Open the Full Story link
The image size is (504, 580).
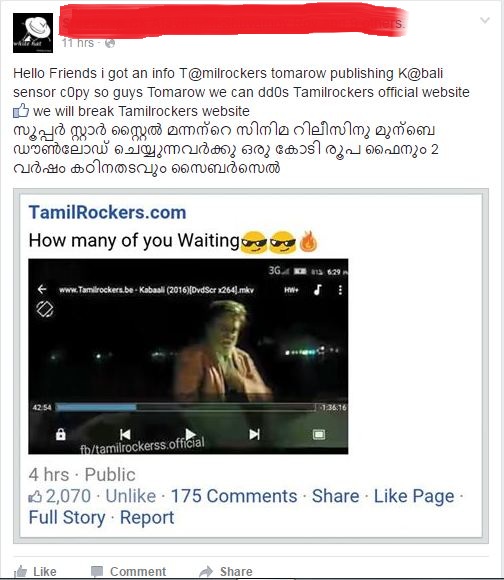(67, 517)
